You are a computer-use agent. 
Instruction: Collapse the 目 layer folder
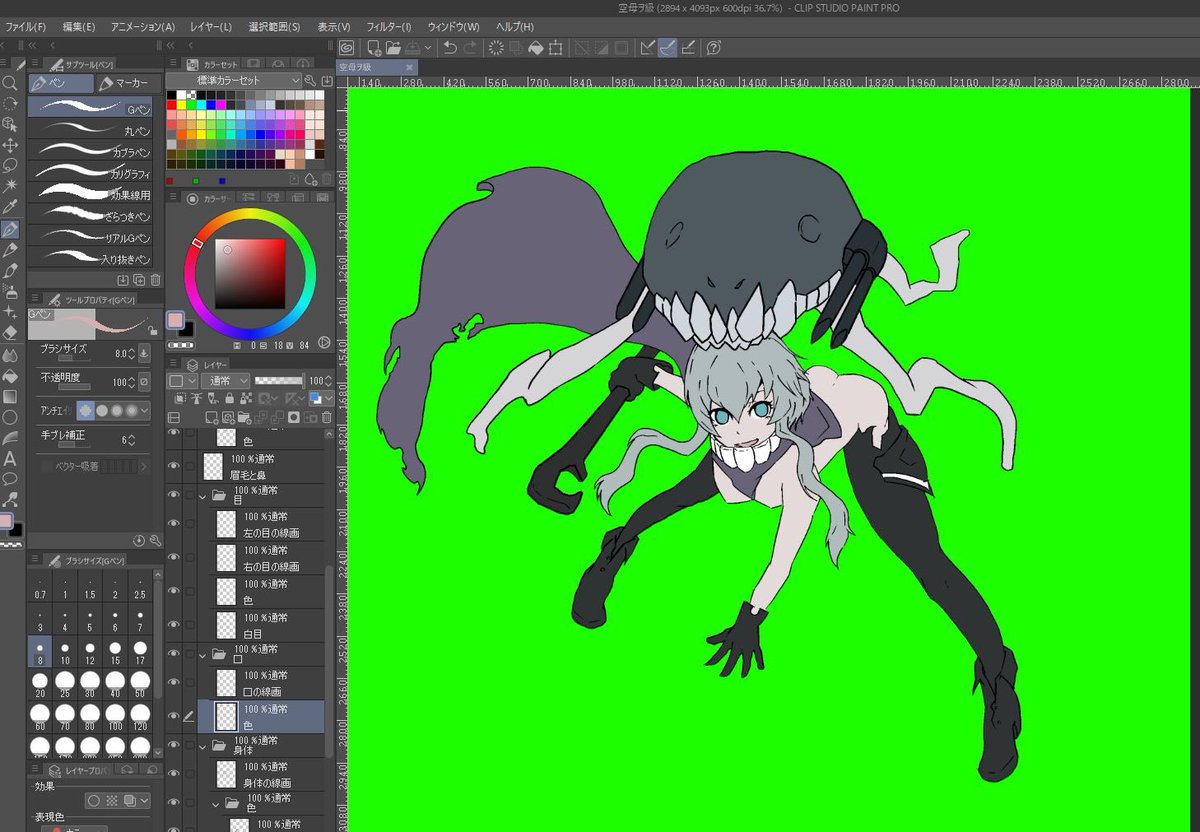203,495
